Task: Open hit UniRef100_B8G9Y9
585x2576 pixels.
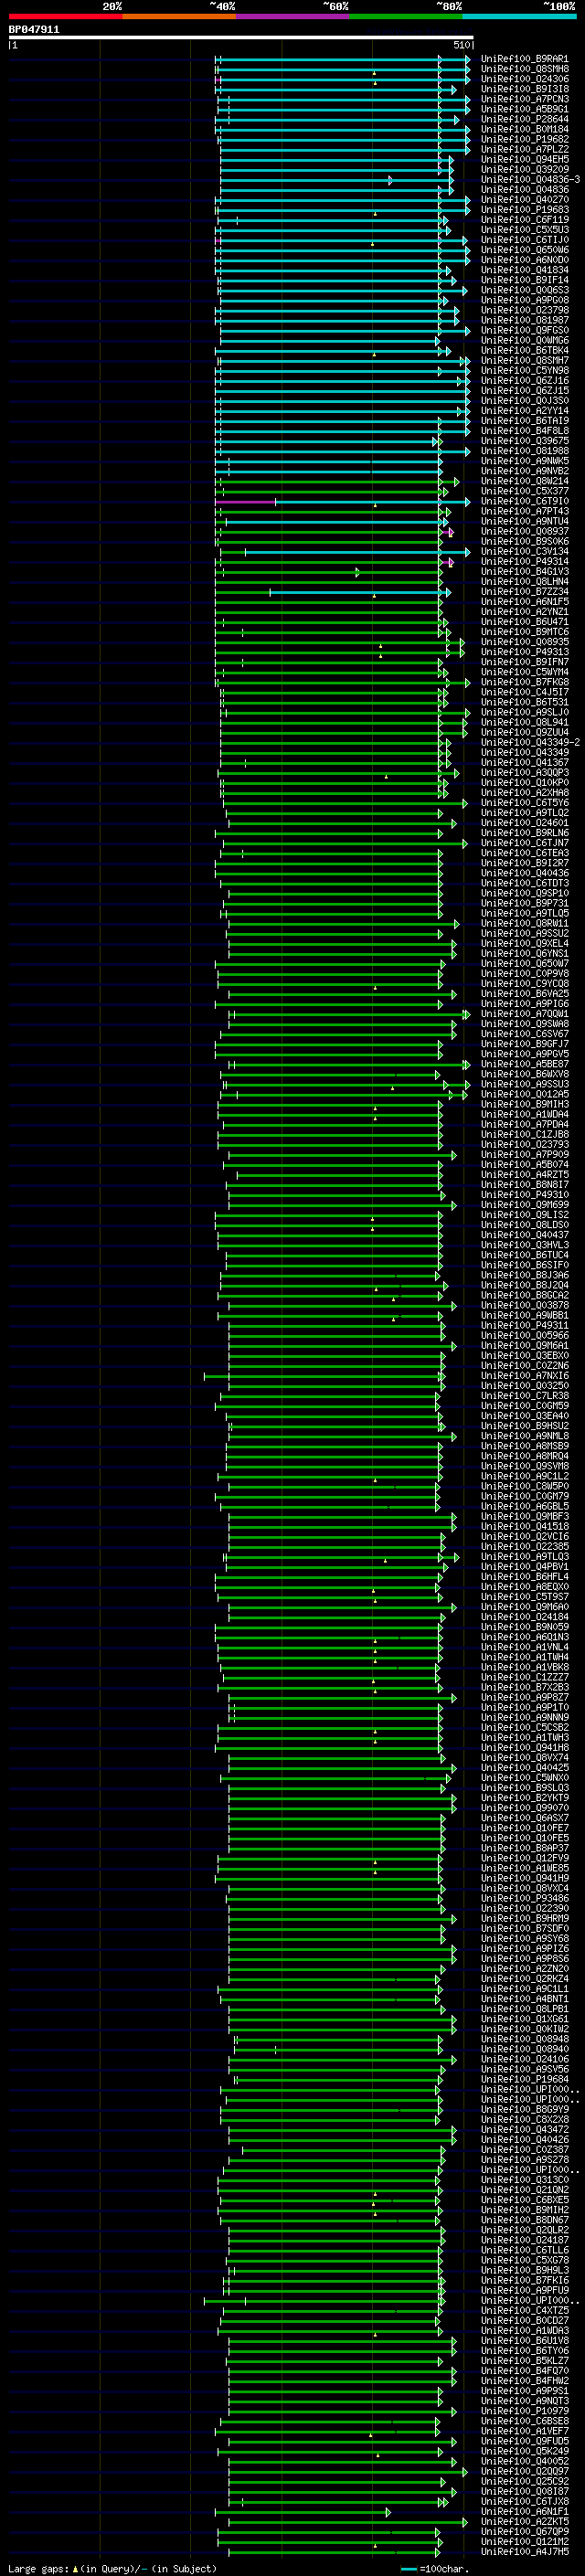Action: pyautogui.click(x=524, y=2109)
